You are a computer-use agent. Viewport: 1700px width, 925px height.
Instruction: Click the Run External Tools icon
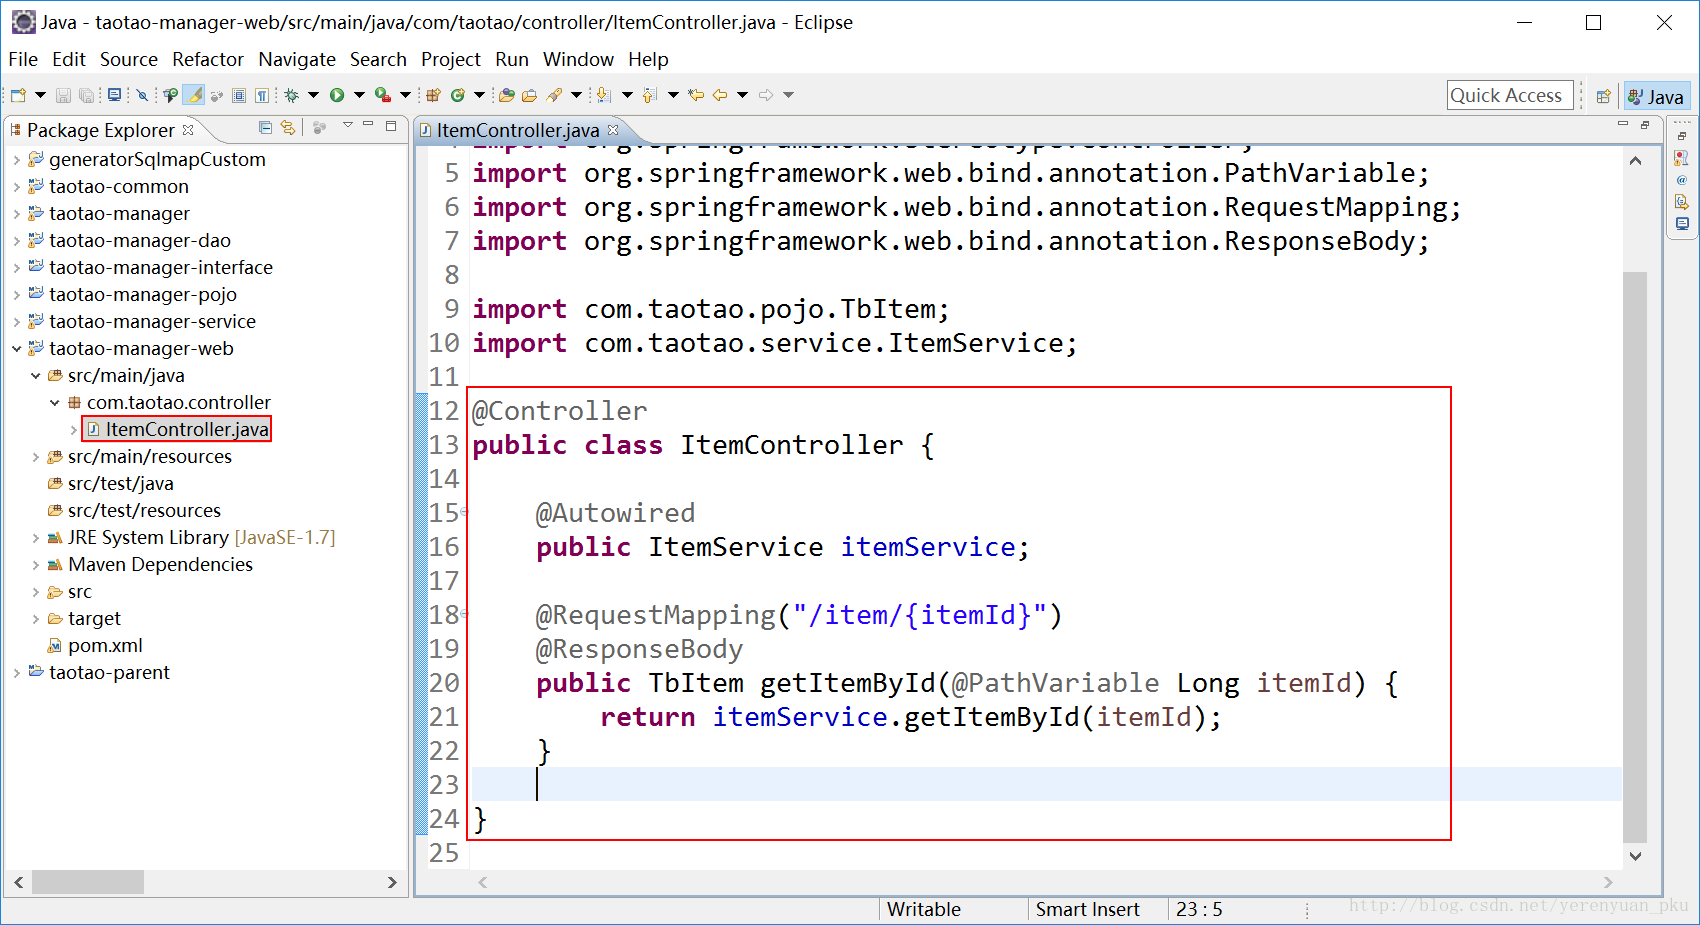pos(383,95)
